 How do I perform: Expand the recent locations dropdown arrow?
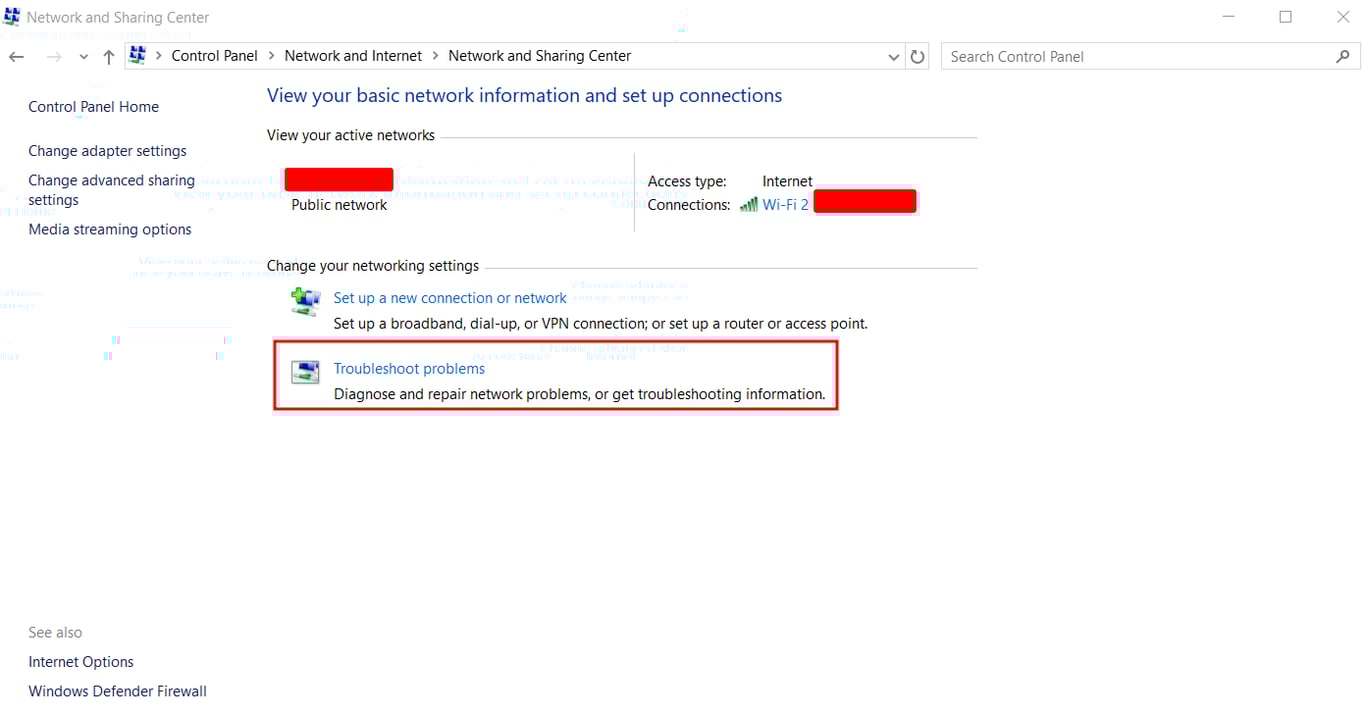83,56
